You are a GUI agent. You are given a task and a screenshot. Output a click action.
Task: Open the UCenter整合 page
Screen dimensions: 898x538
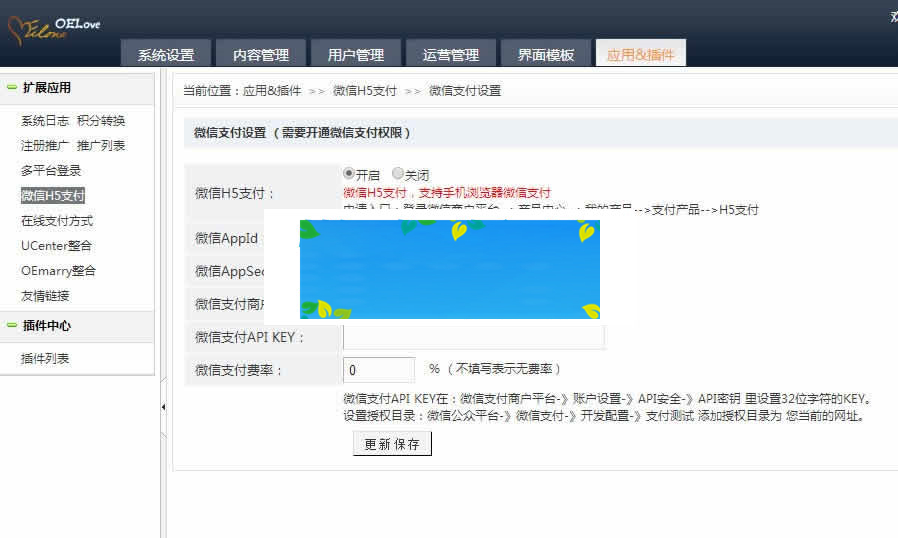click(x=57, y=246)
